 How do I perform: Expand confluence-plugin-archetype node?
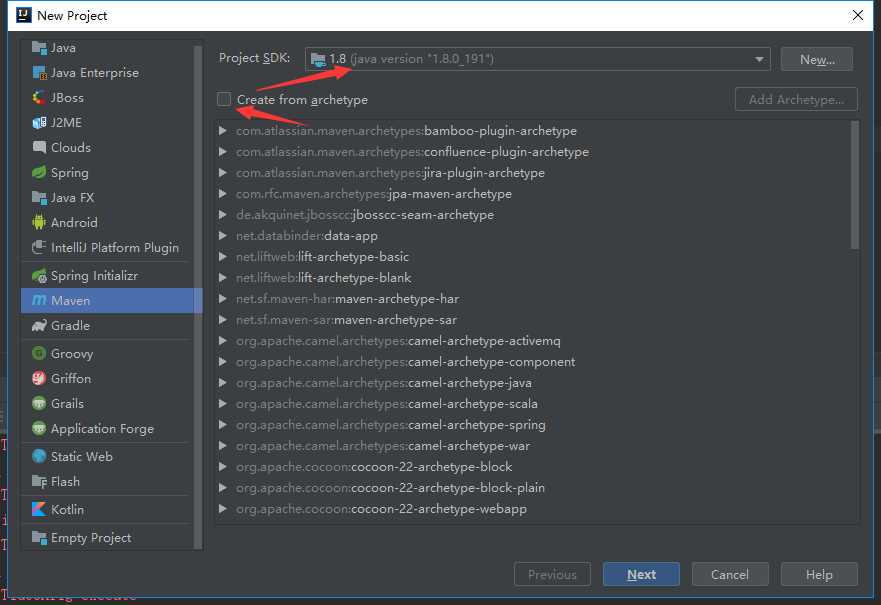click(222, 152)
